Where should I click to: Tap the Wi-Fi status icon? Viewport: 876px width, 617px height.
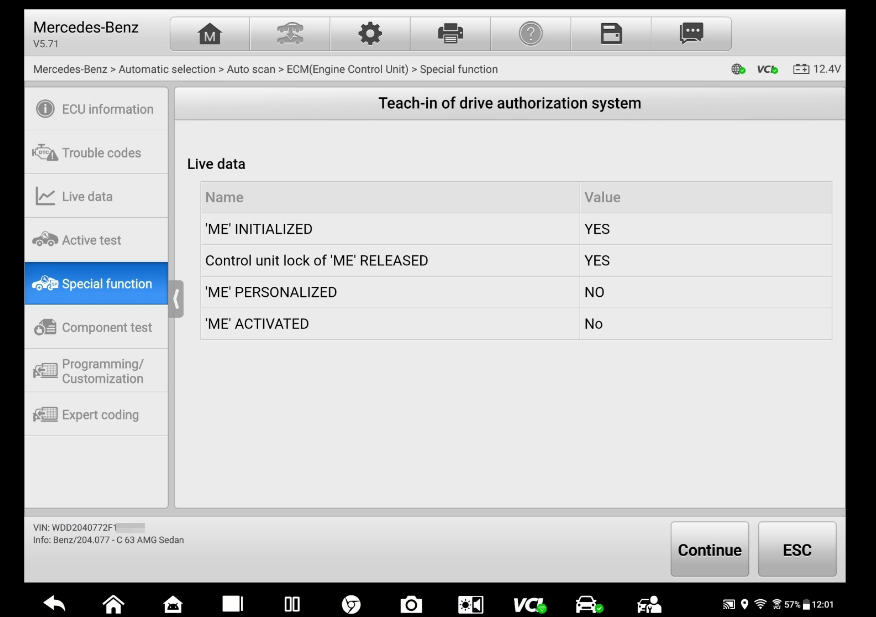pos(760,604)
